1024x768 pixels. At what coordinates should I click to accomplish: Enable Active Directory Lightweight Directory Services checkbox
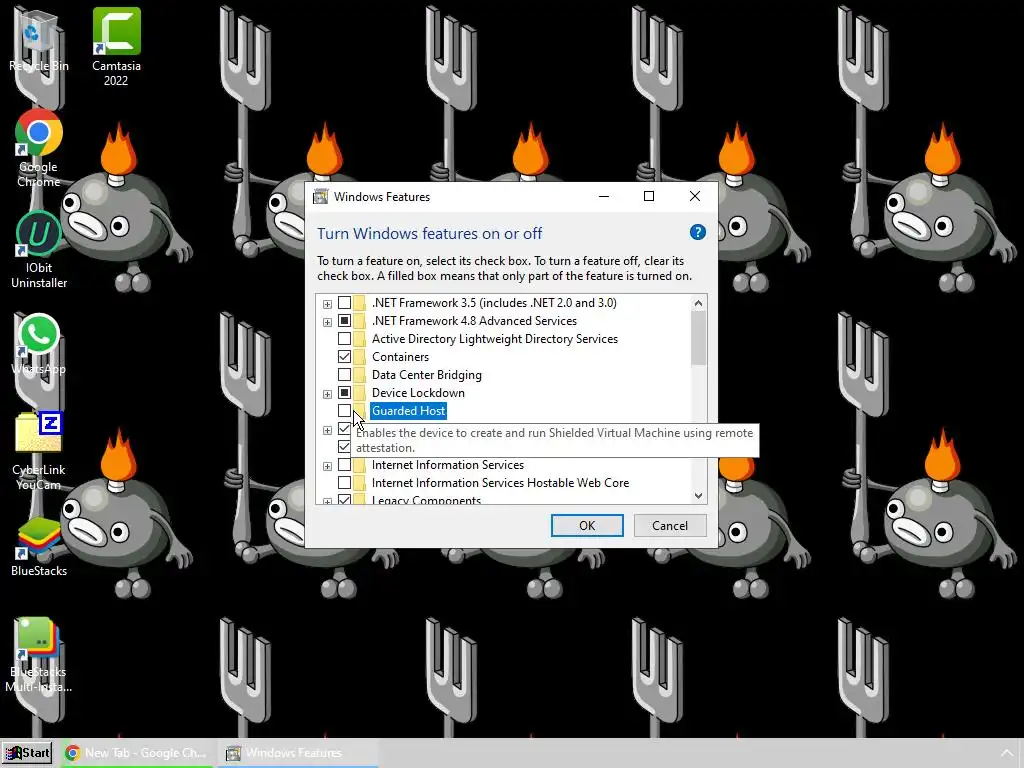click(344, 339)
